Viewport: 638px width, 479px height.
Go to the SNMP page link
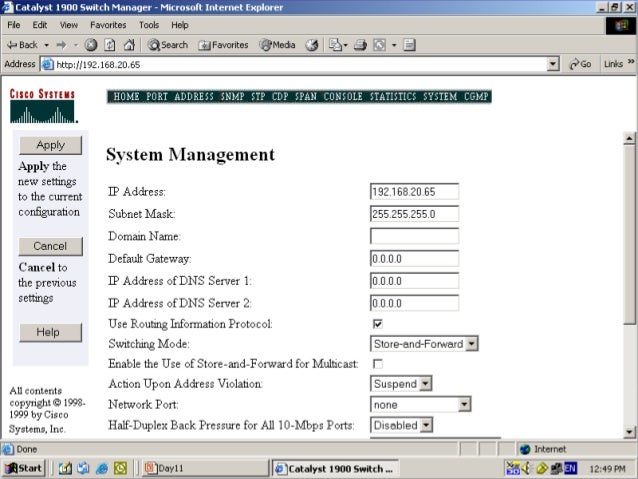point(232,96)
